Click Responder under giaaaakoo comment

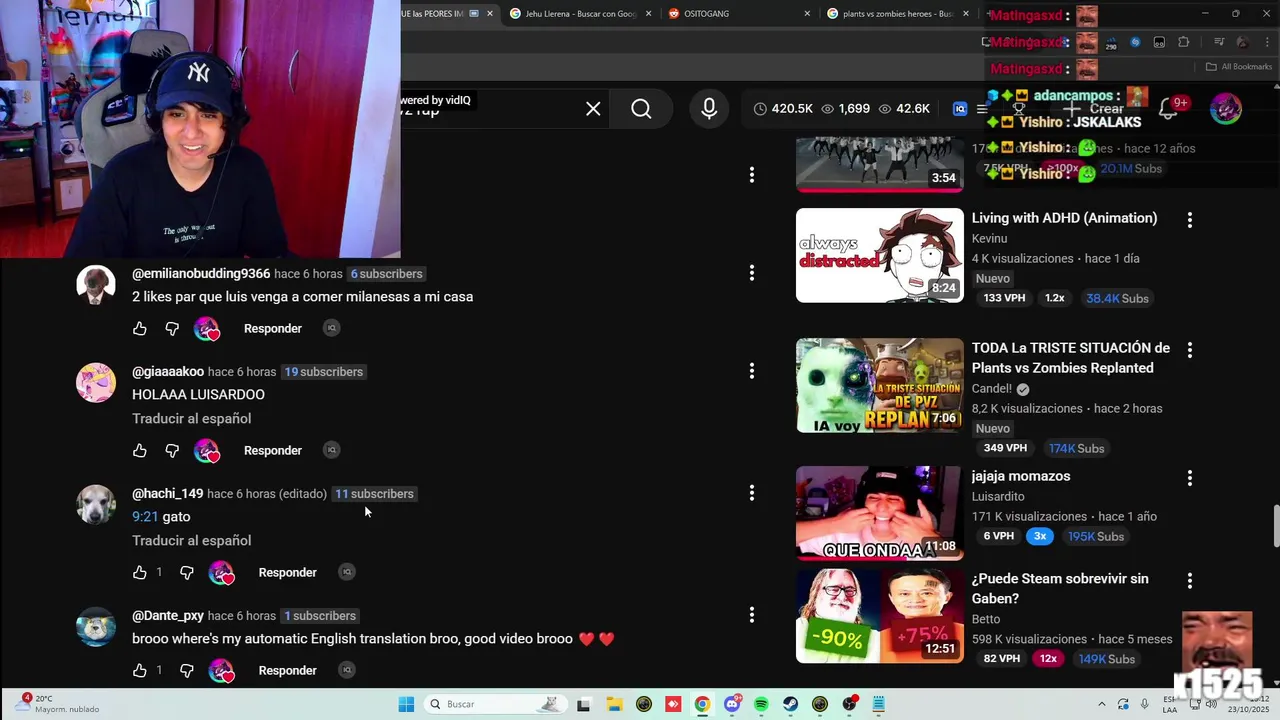pyautogui.click(x=273, y=450)
